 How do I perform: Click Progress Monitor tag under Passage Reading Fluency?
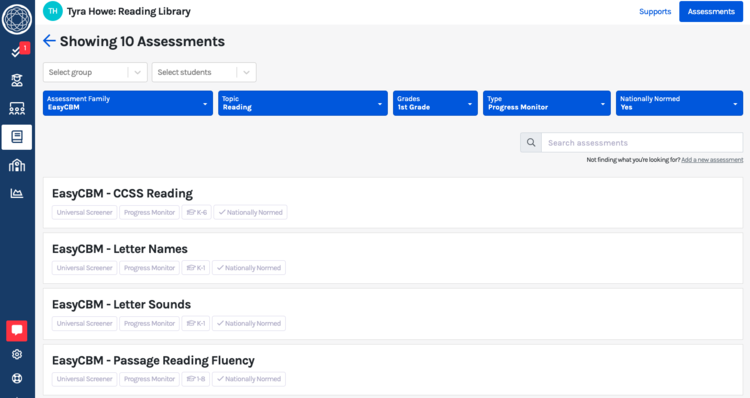point(149,379)
